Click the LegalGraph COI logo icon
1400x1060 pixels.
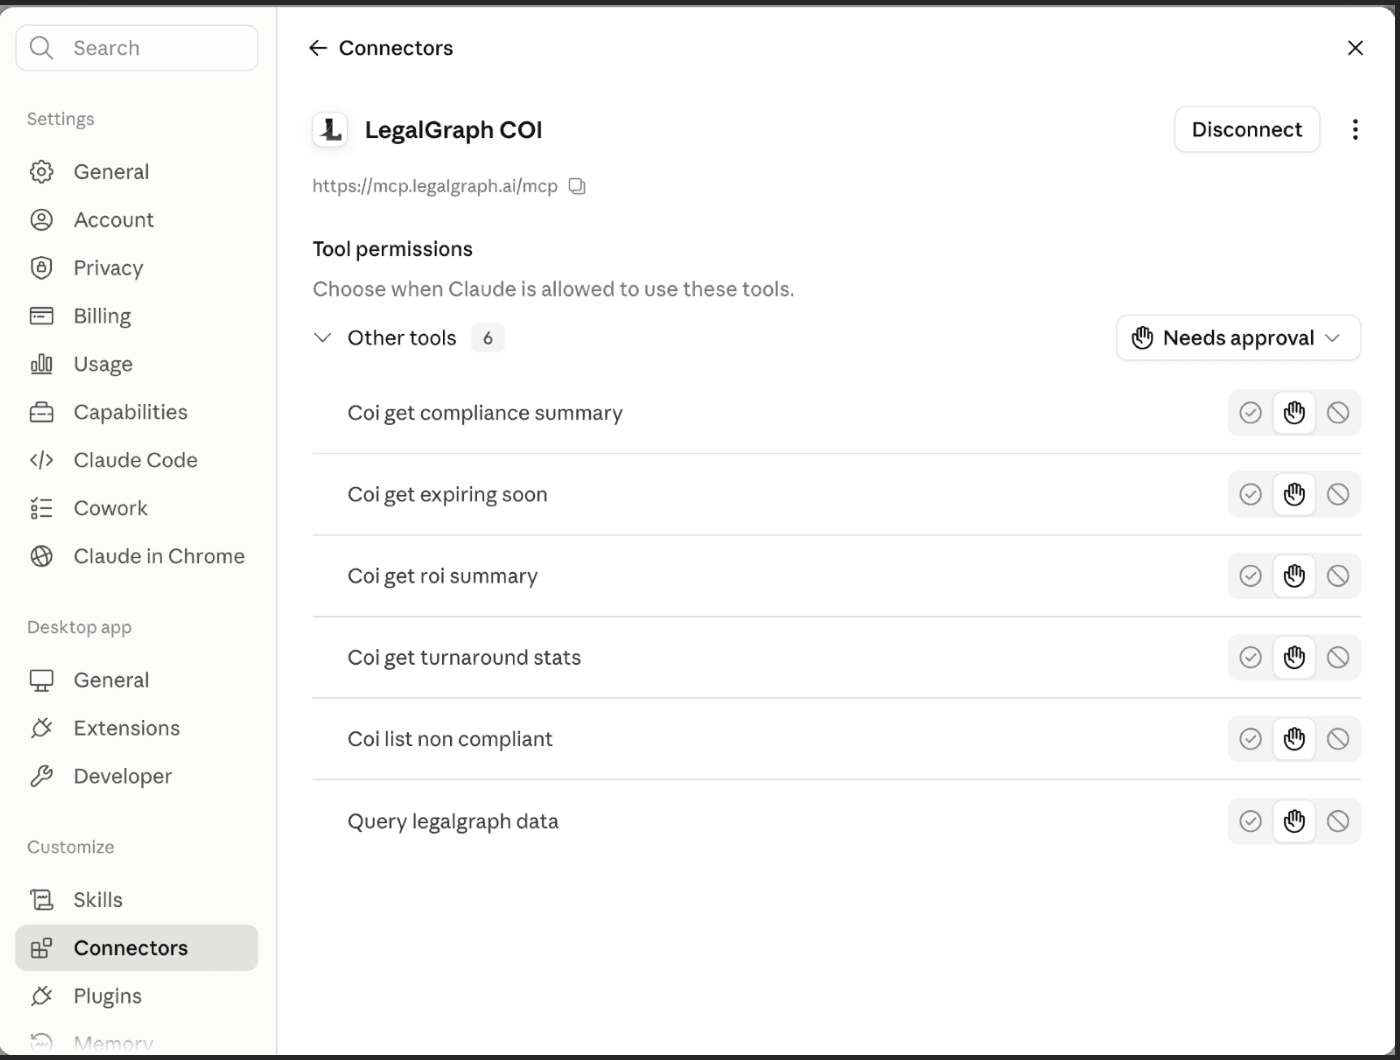(x=330, y=130)
